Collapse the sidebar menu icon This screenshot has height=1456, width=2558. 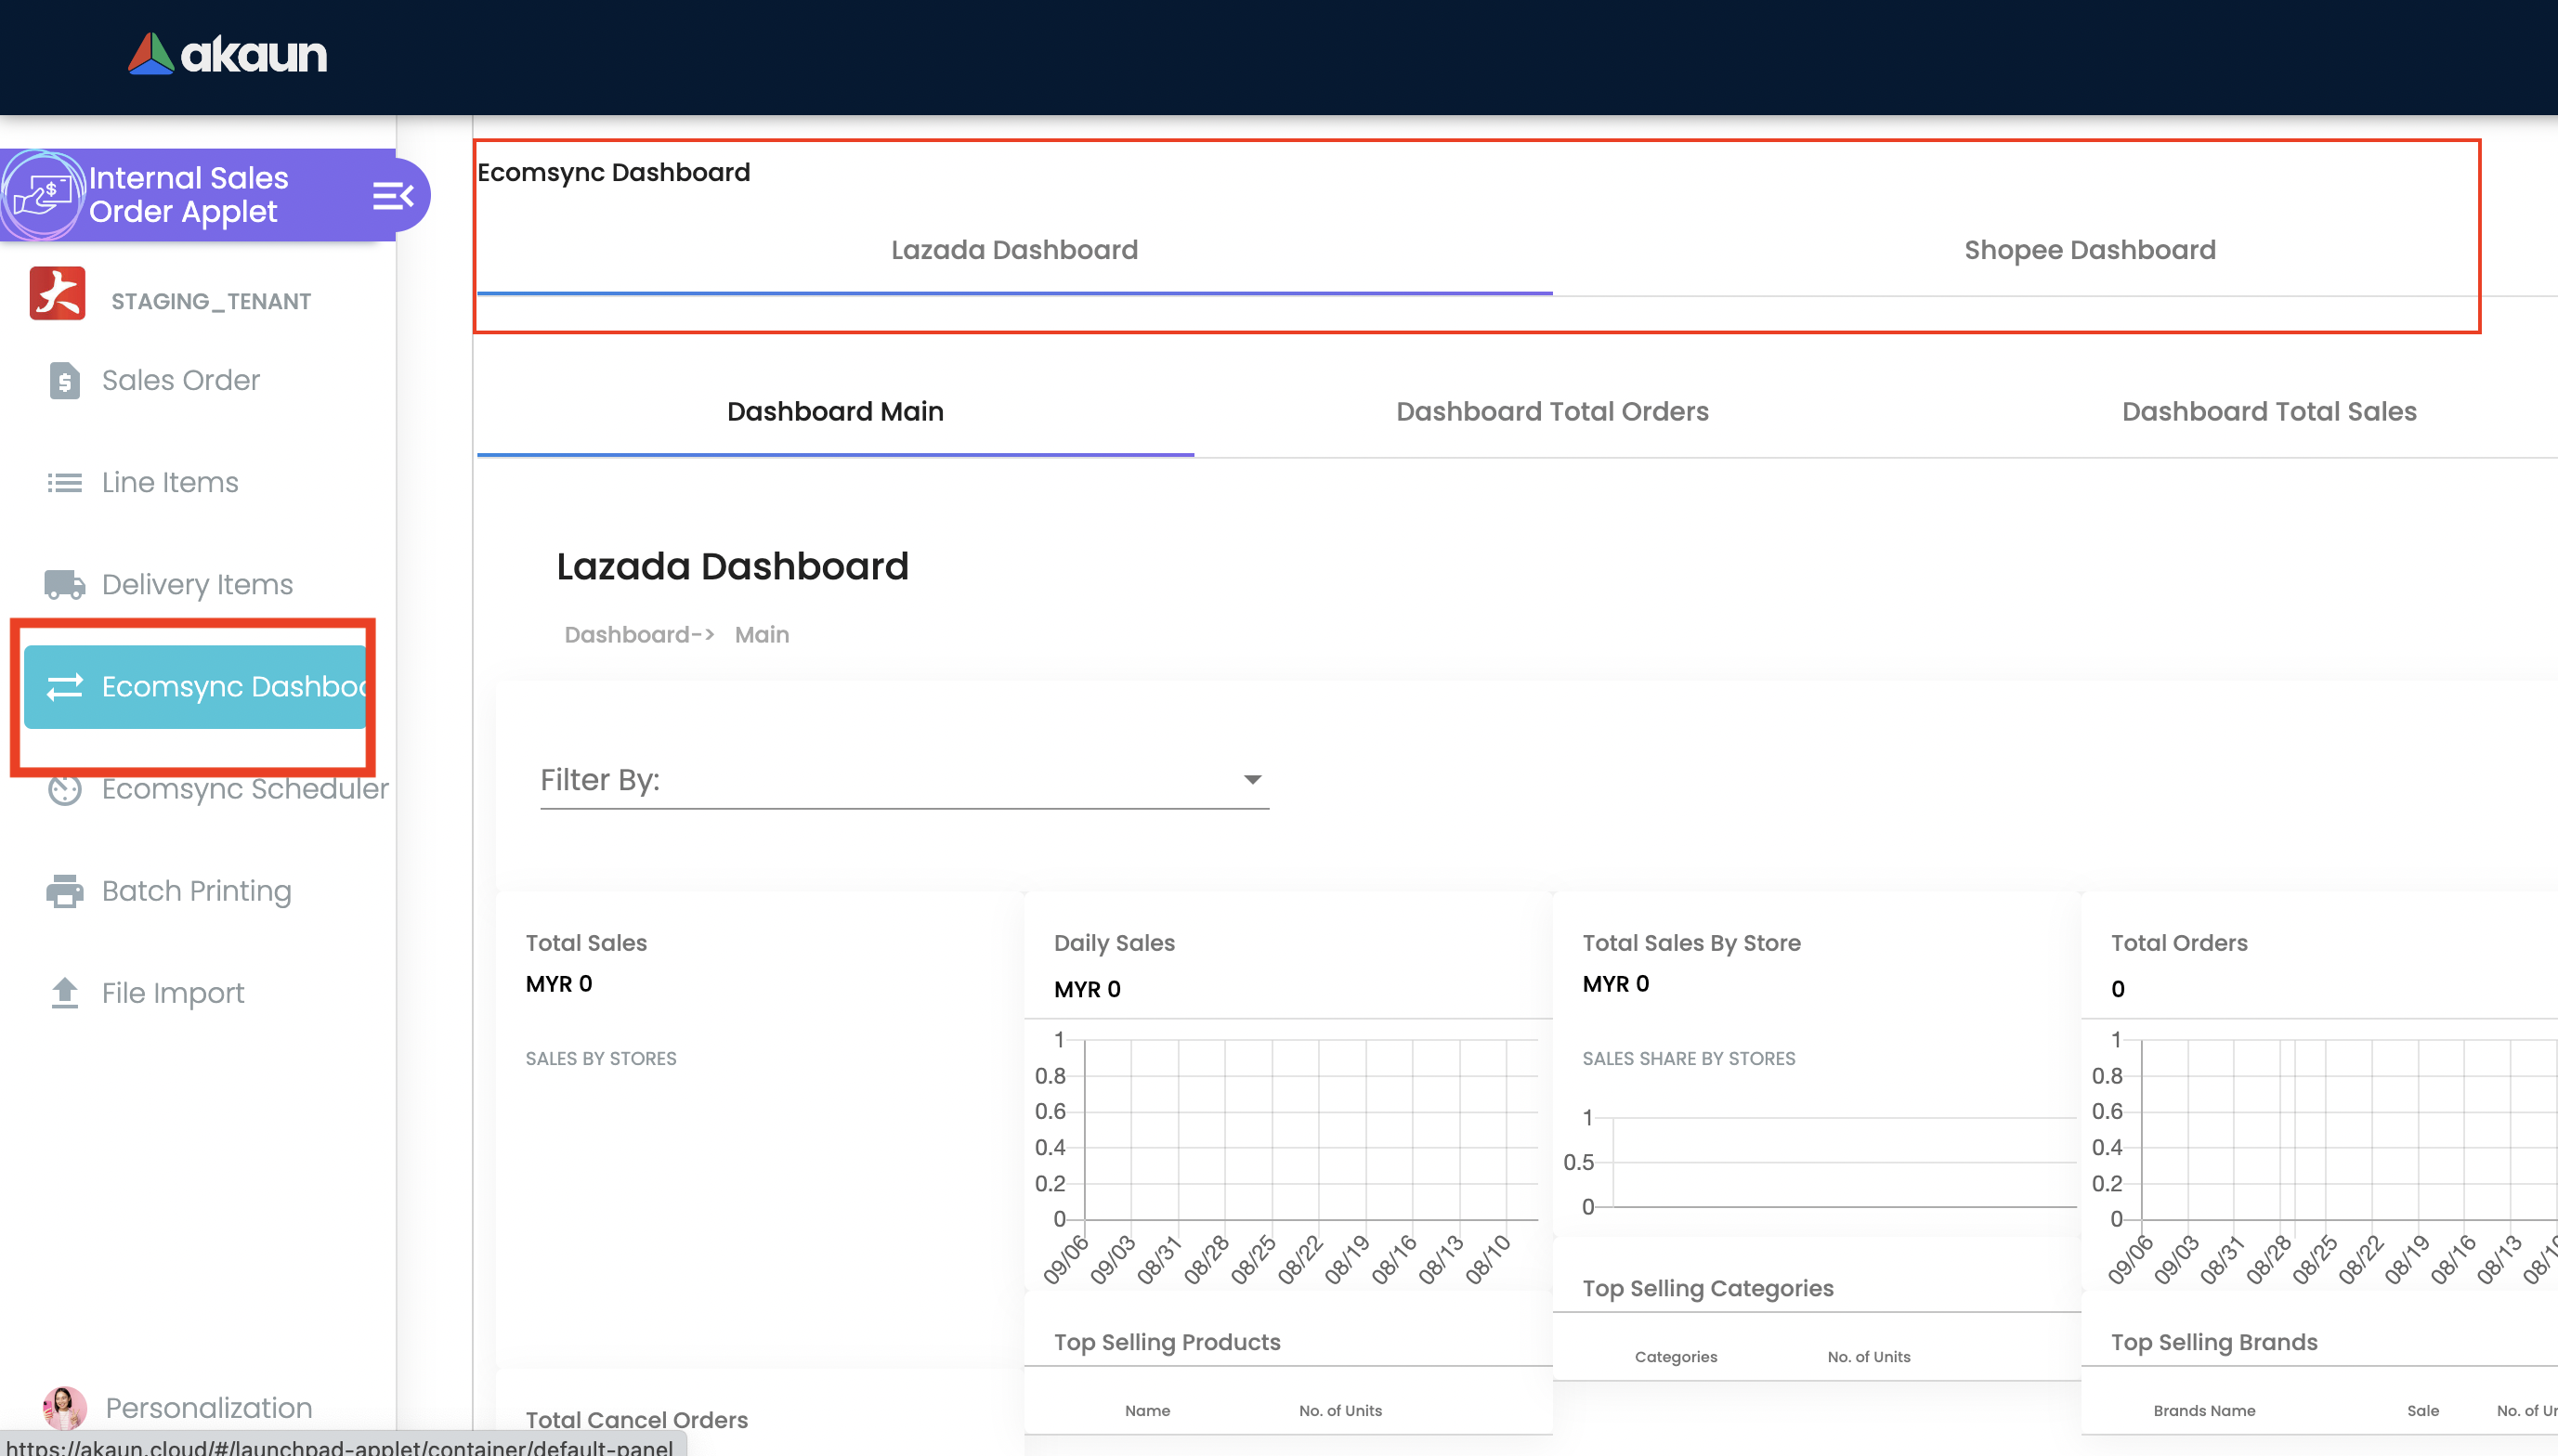click(x=392, y=195)
